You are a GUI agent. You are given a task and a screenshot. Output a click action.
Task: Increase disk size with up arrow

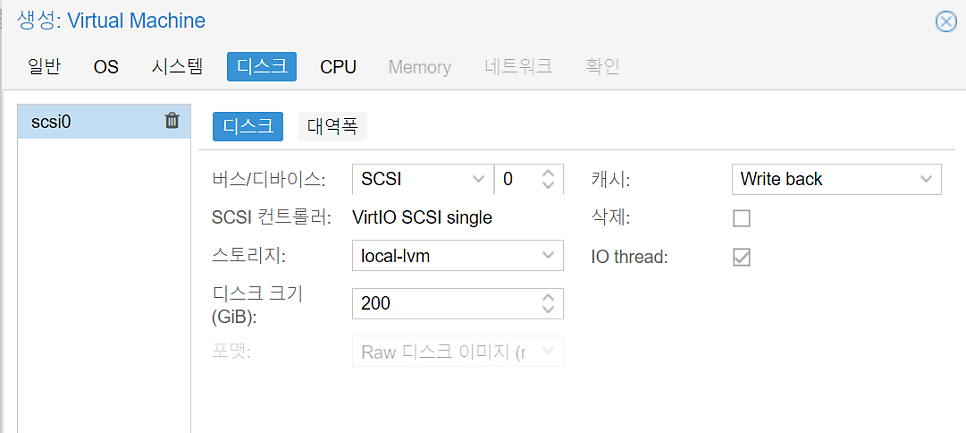coord(548,297)
